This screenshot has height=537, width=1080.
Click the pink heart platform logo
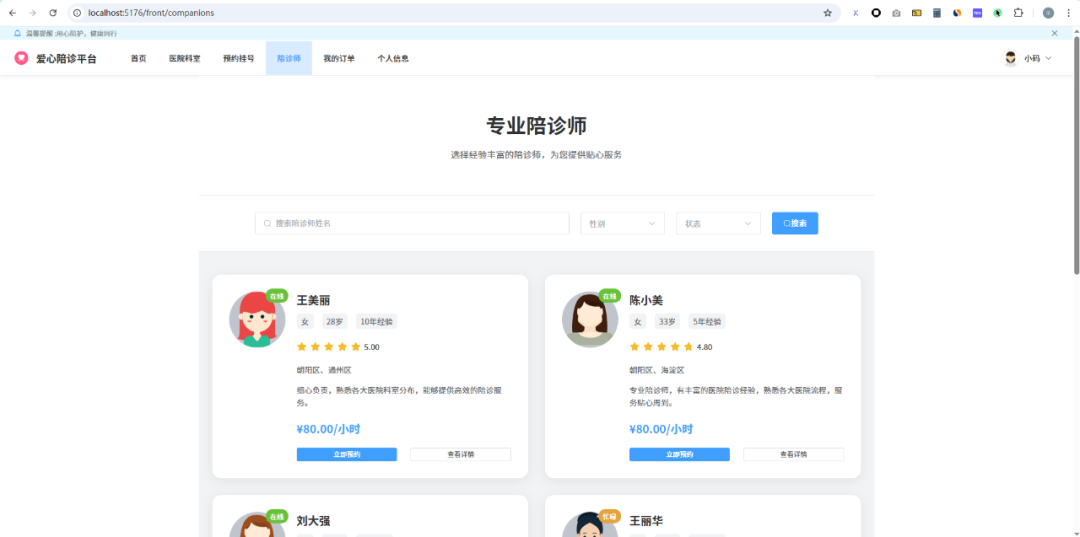(21, 59)
